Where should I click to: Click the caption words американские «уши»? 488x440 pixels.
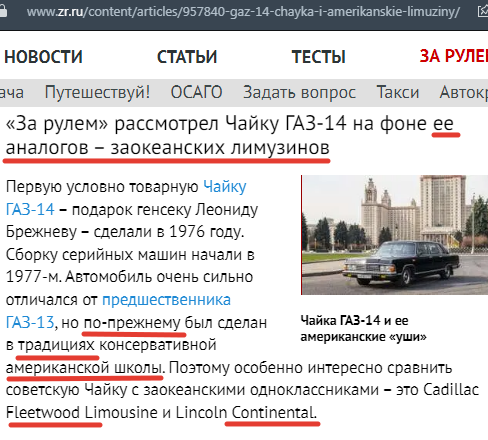(x=364, y=337)
